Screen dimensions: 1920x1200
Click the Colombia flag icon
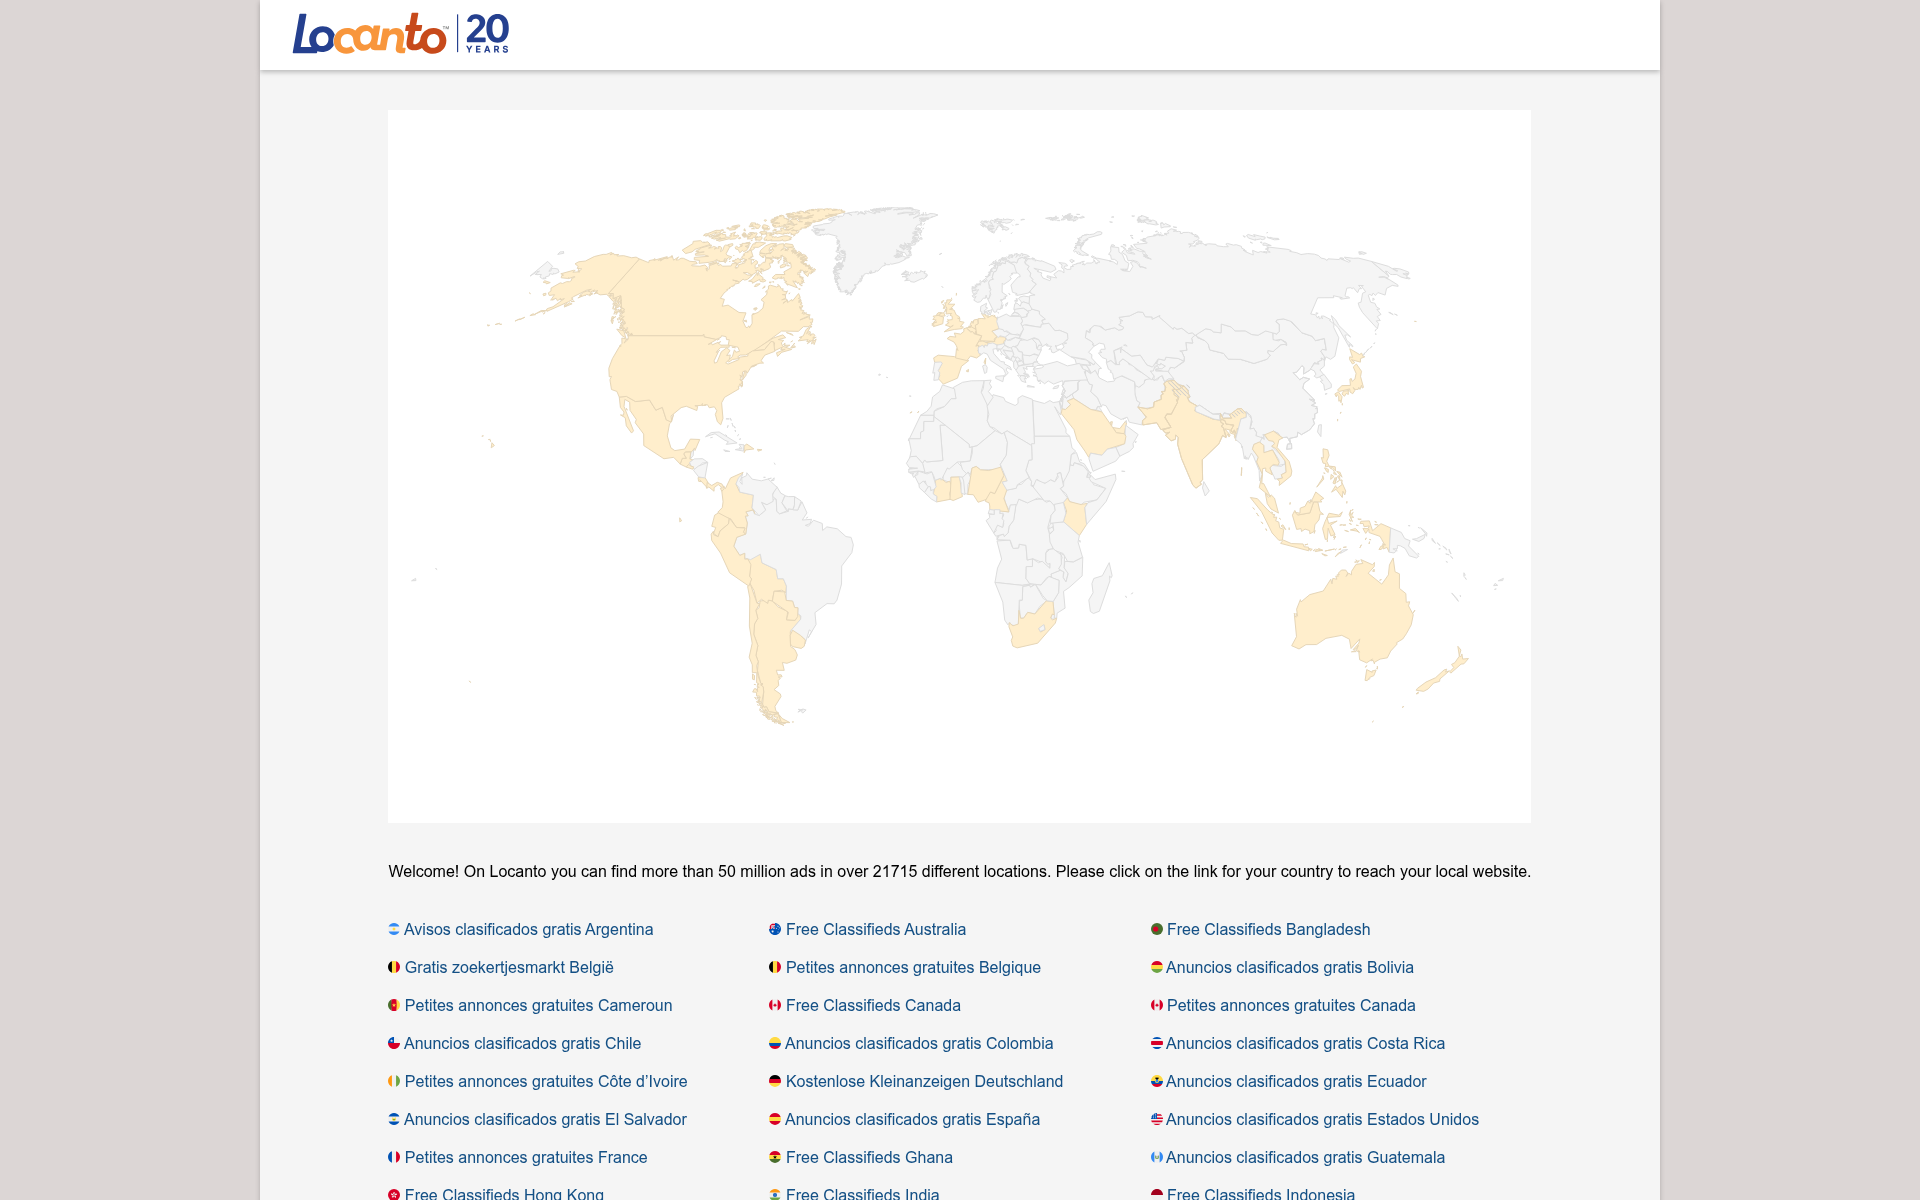point(775,1043)
